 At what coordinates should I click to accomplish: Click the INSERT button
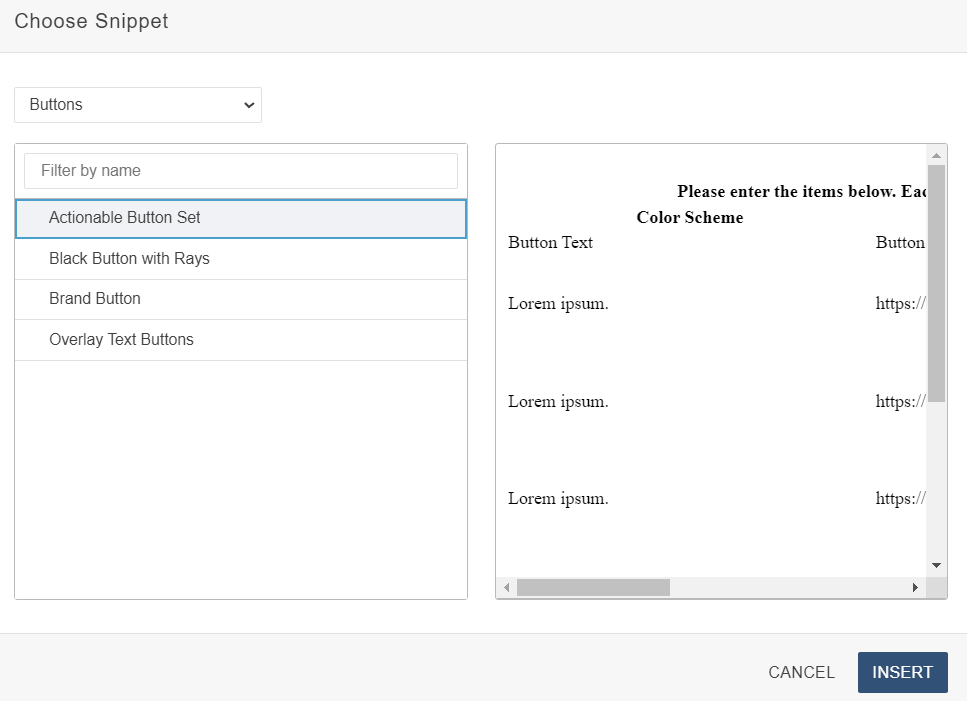tap(902, 672)
